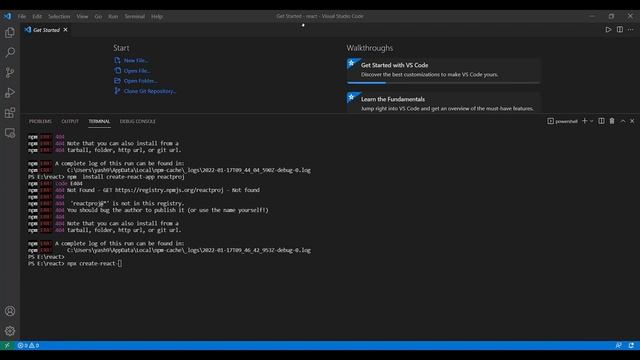Close the terminal panel
Image resolution: width=640 pixels, height=360 pixels.
pos(632,121)
